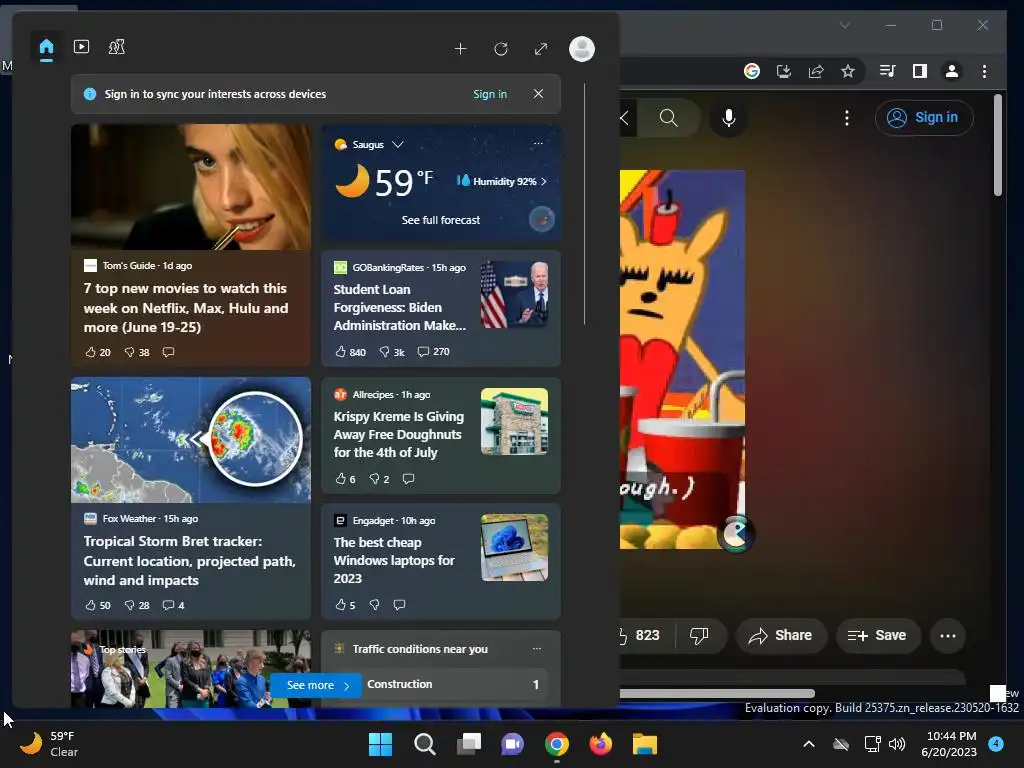Viewport: 1024px width, 768px height.
Task: Click See full forecast link
Action: pyautogui.click(x=441, y=220)
